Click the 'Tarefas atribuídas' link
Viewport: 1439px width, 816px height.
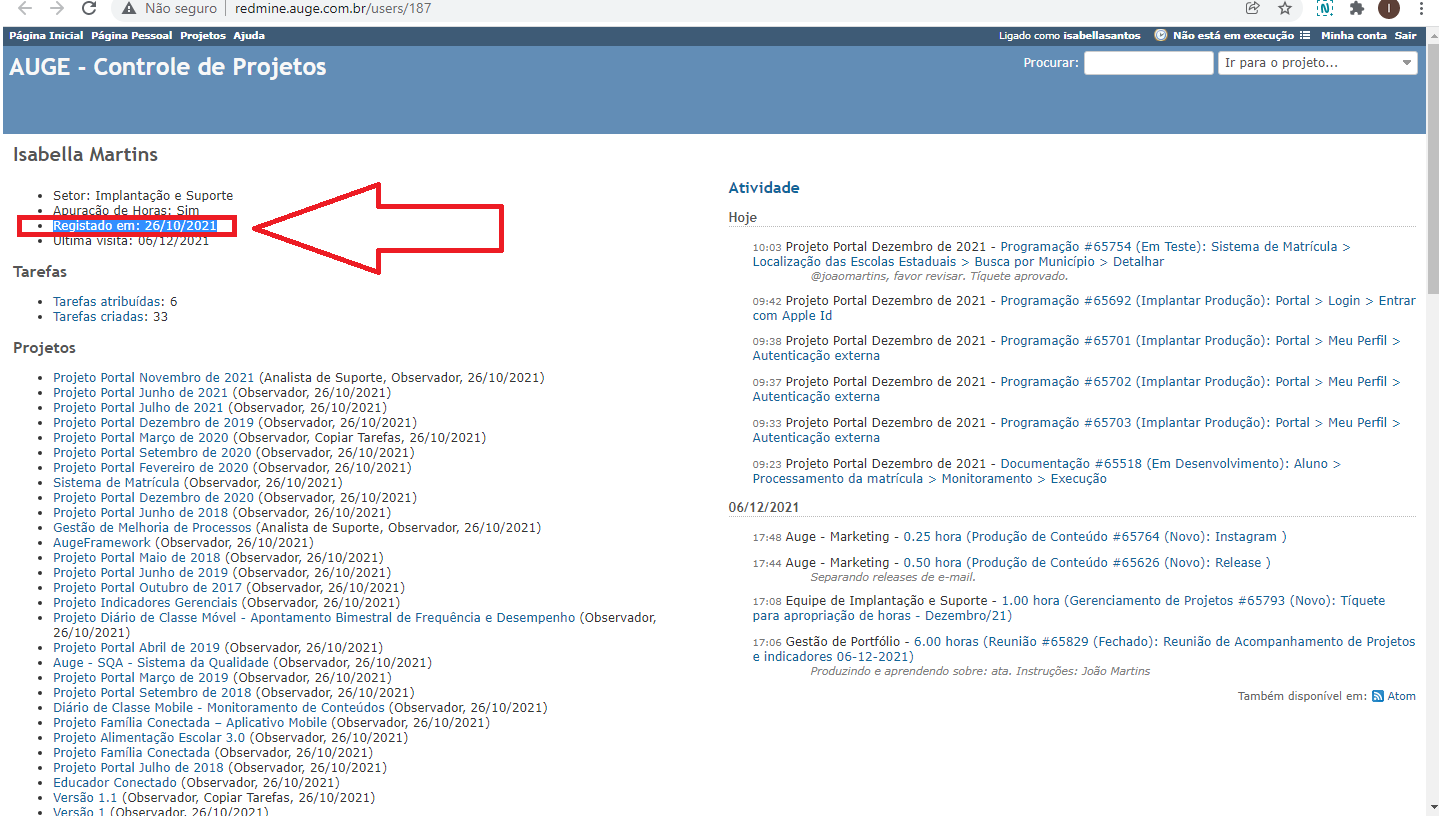[x=108, y=301]
